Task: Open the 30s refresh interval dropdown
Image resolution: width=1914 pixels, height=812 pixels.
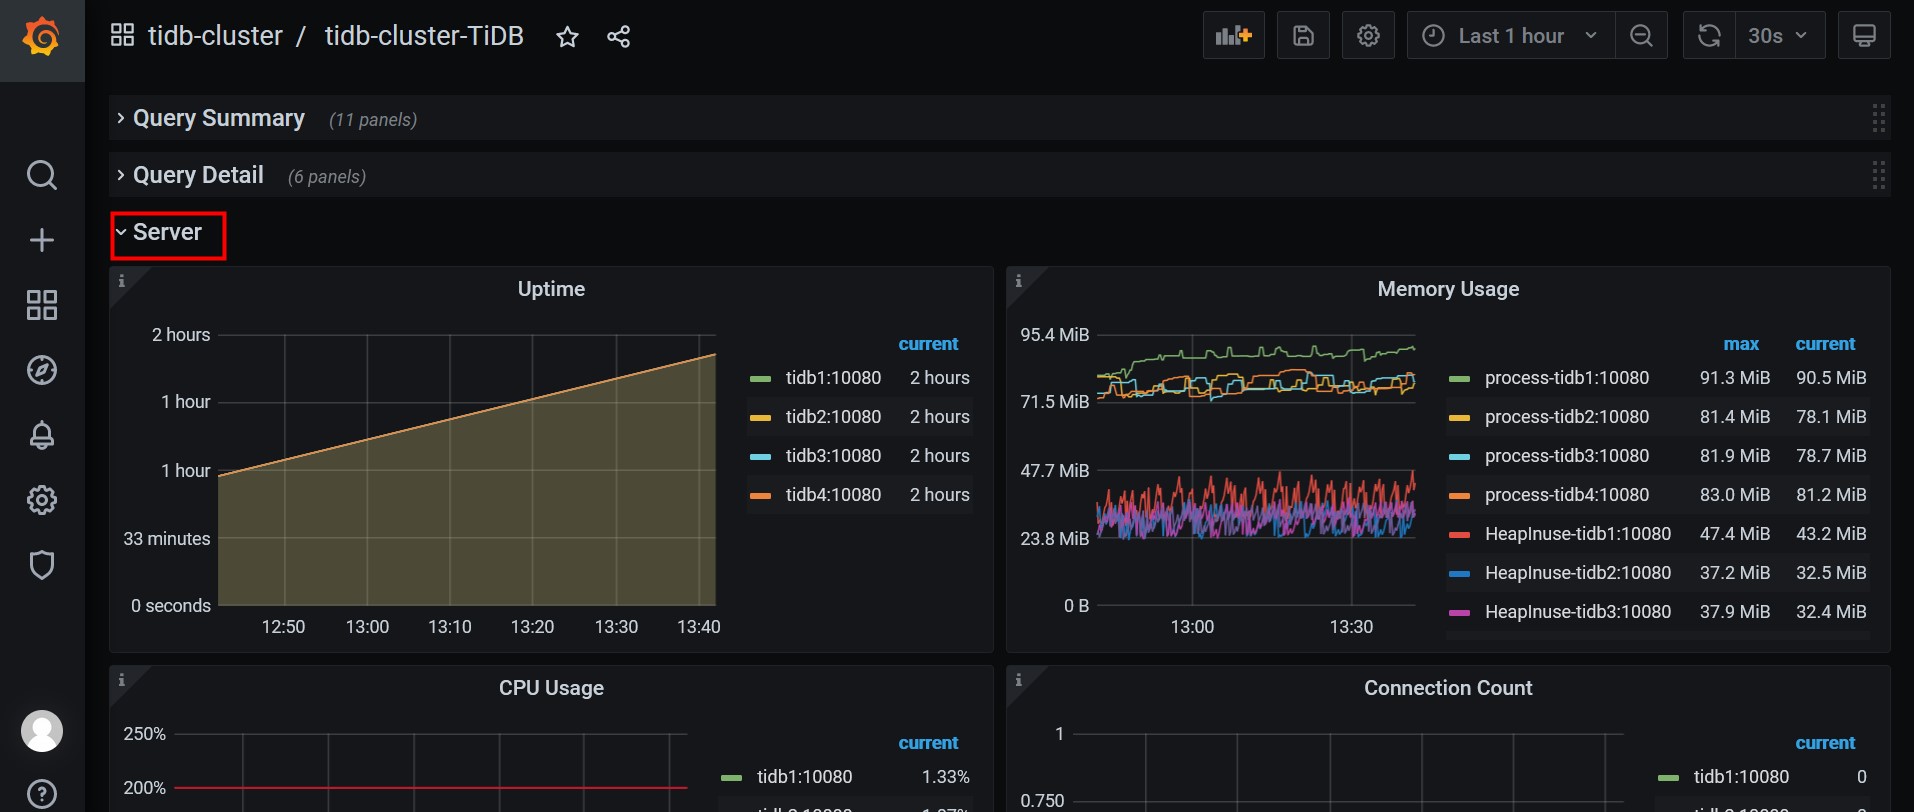Action: tap(1779, 36)
